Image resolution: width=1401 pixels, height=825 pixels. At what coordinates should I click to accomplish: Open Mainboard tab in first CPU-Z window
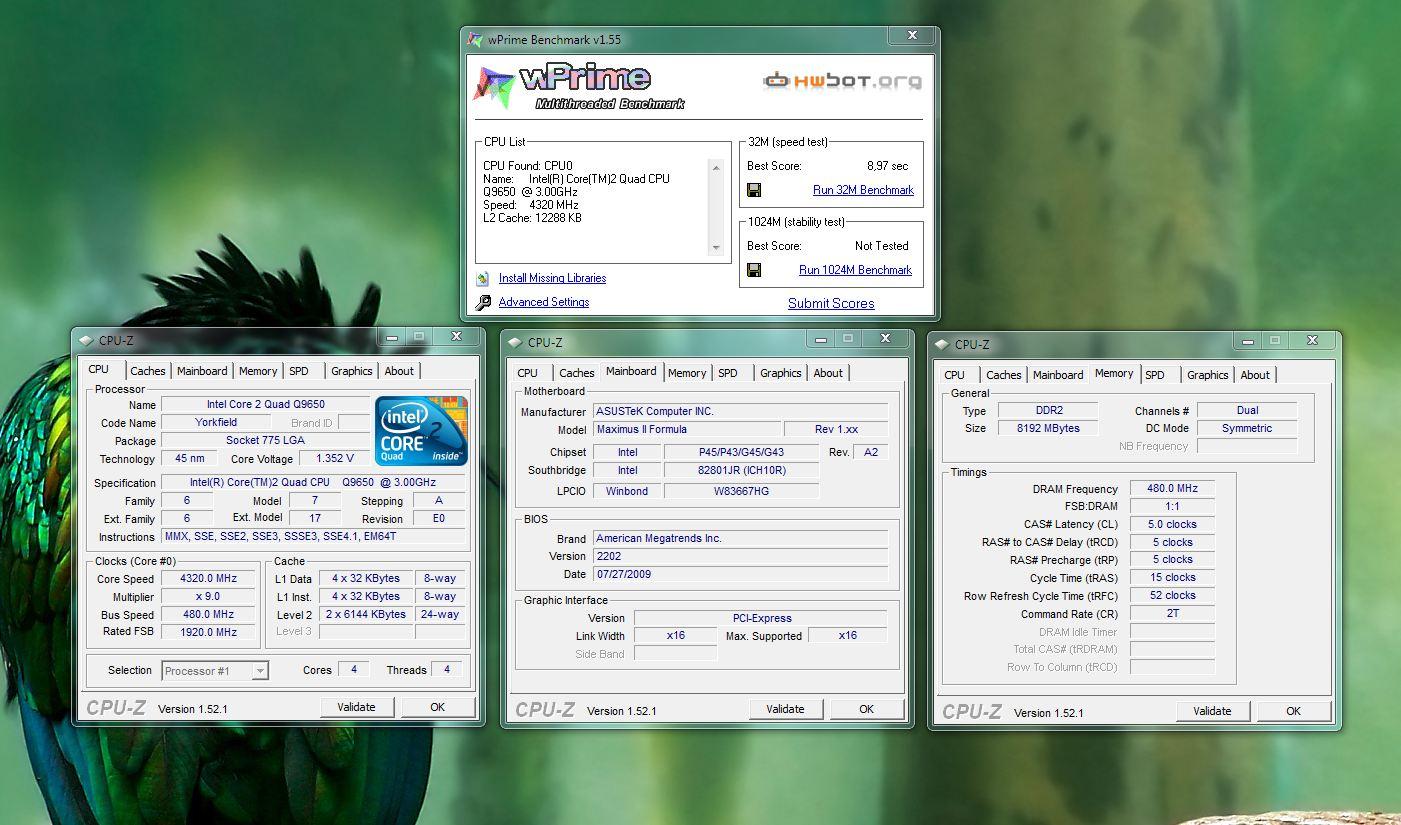coord(202,371)
